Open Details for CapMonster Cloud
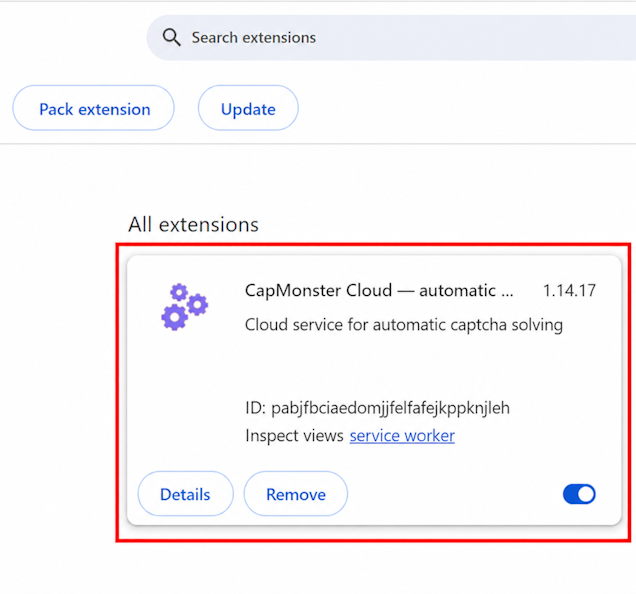Viewport: 636px width, 594px height. pos(185,494)
